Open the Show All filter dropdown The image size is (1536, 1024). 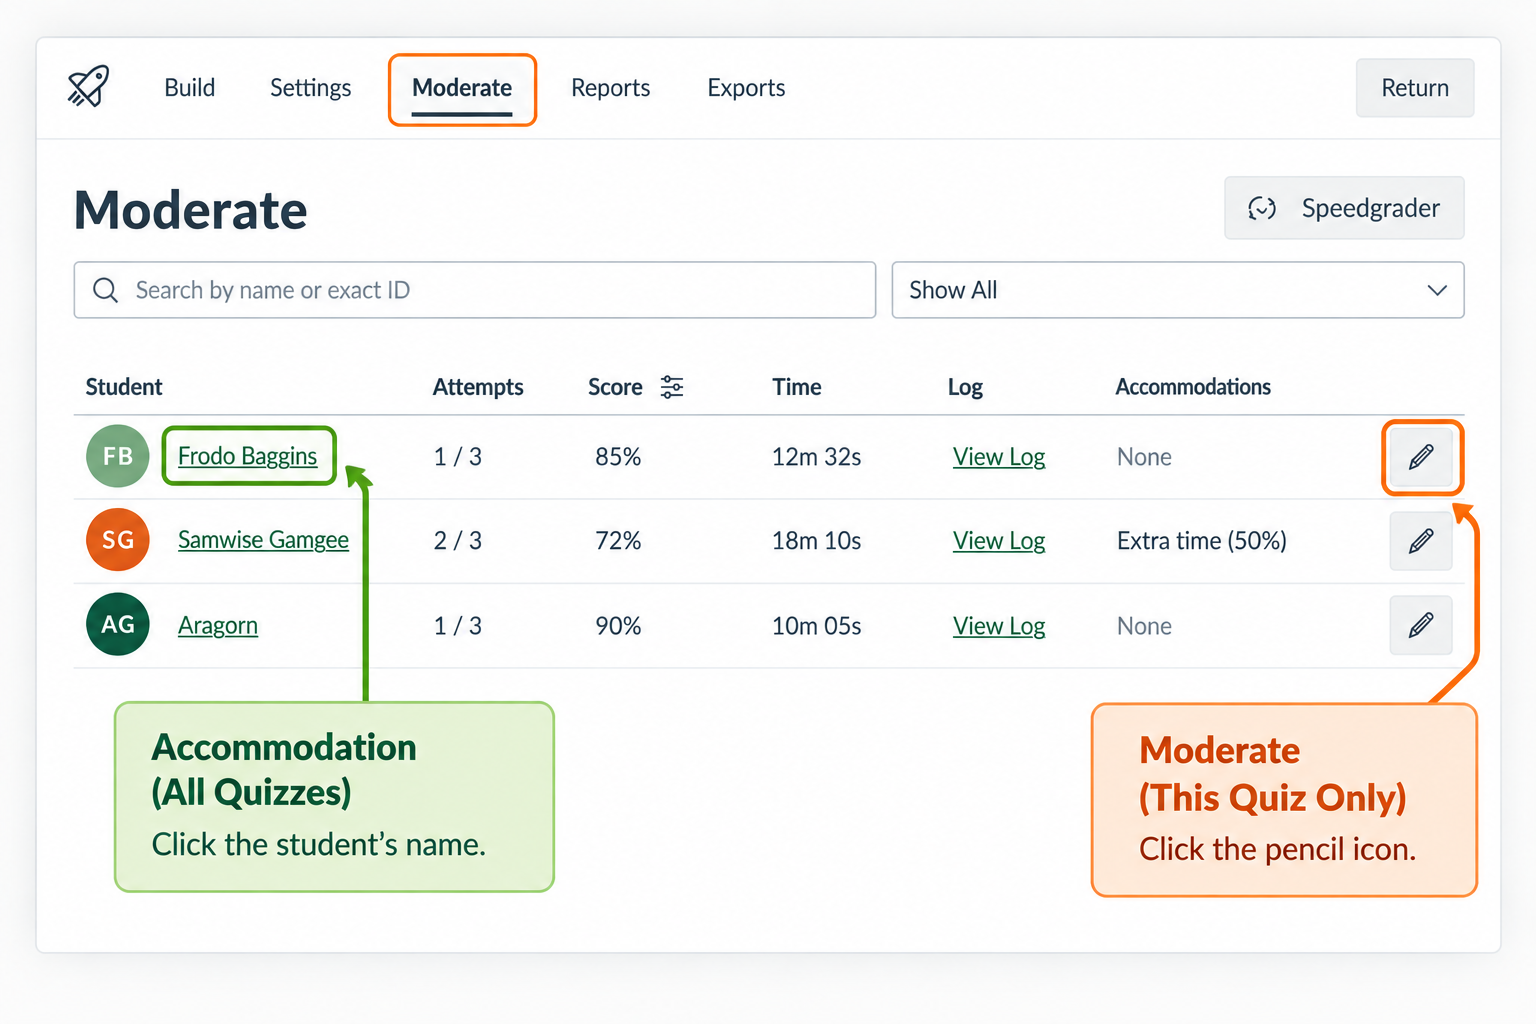(1178, 290)
